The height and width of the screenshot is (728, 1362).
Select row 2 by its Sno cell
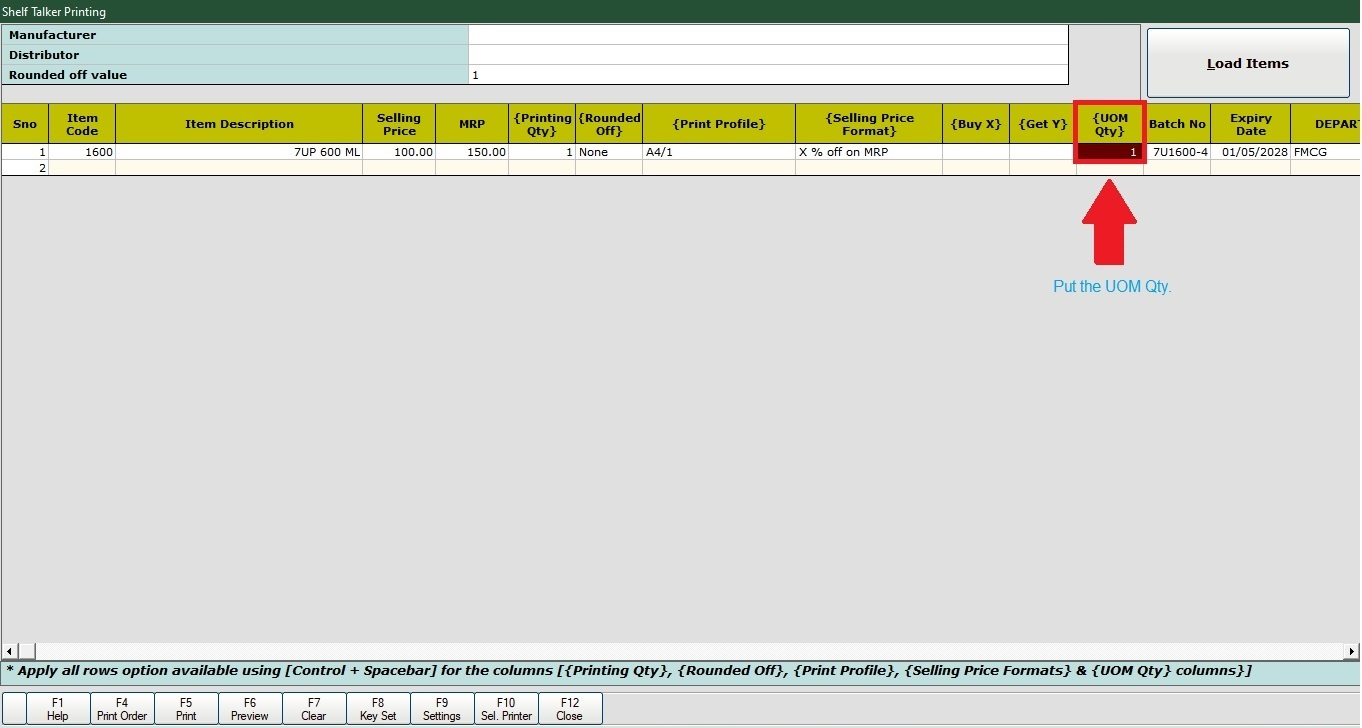25,168
